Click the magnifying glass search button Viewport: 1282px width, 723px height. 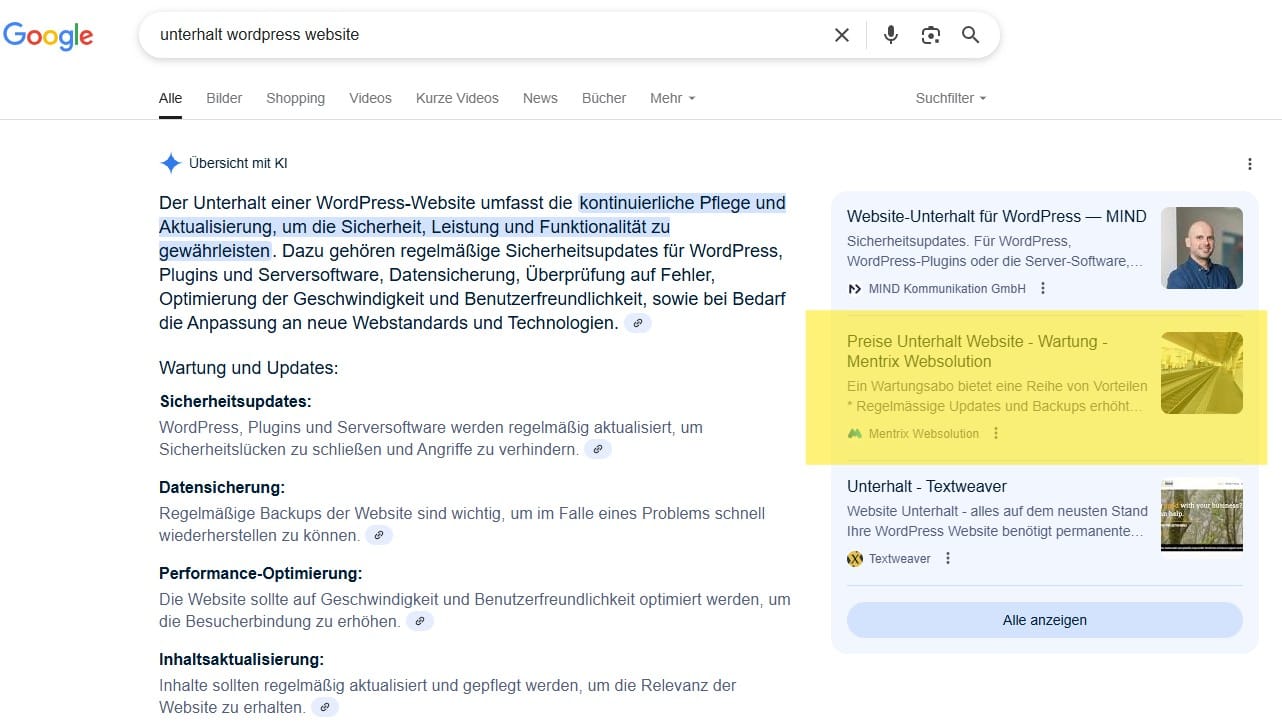click(x=970, y=35)
